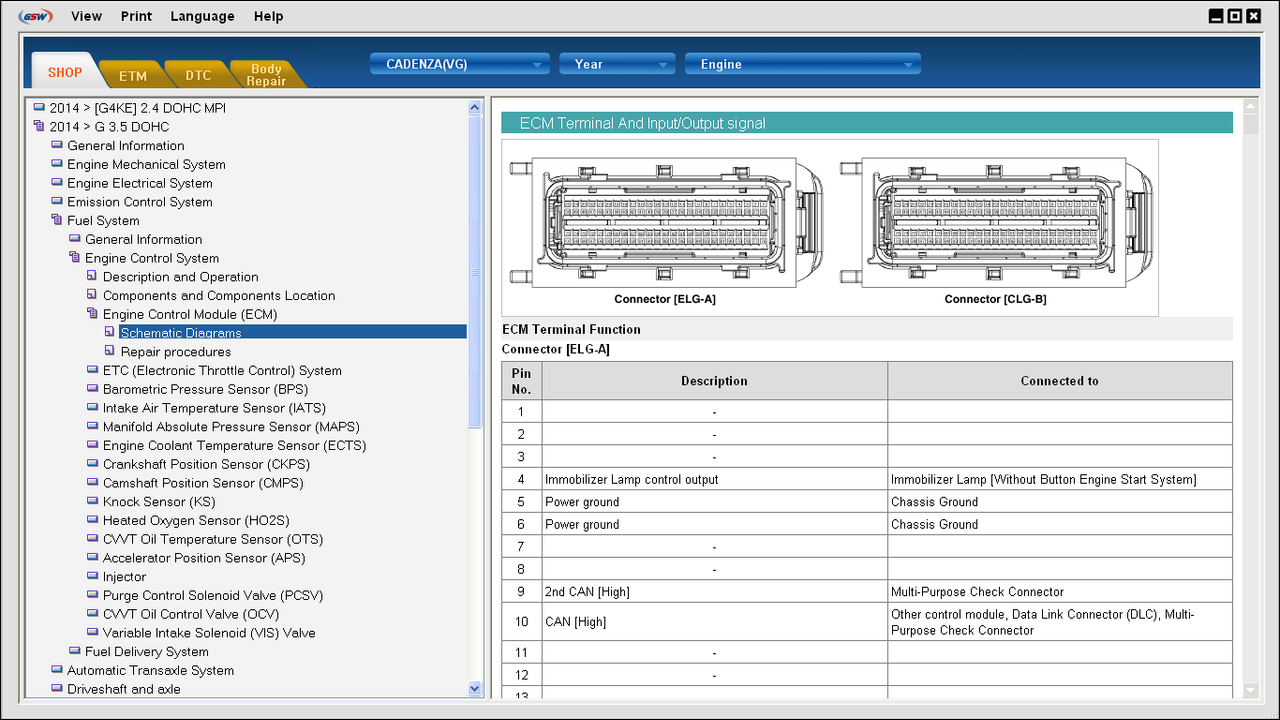Click book icon beside Variable Intake Solenoid (VIS) Valve
1280x720 pixels.
click(x=93, y=633)
